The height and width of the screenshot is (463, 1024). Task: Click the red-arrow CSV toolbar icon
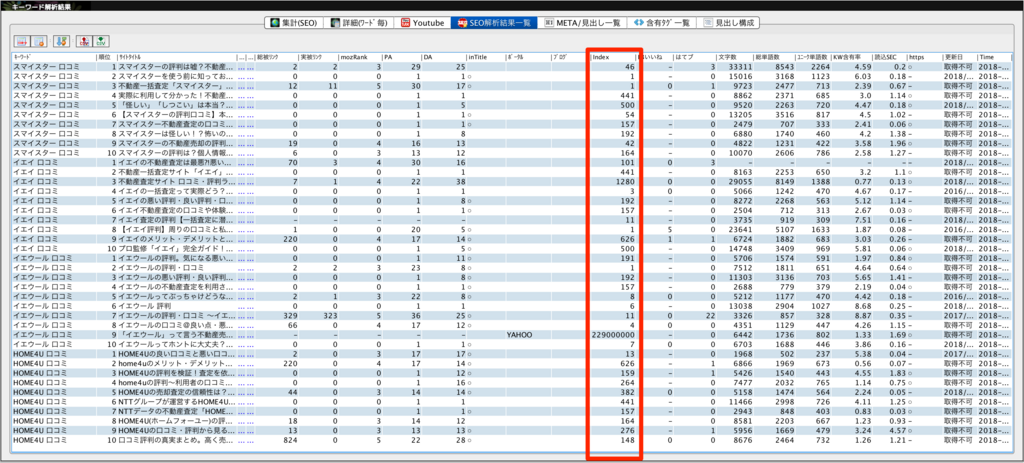point(84,41)
